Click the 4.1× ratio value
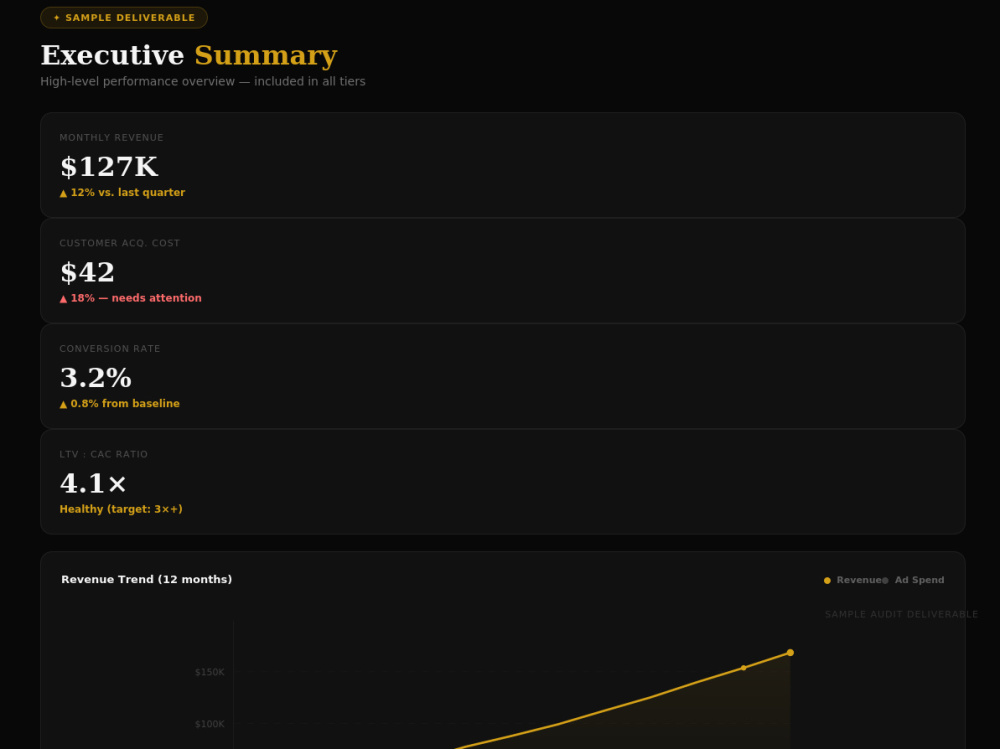The image size is (1000, 749). click(x=93, y=484)
